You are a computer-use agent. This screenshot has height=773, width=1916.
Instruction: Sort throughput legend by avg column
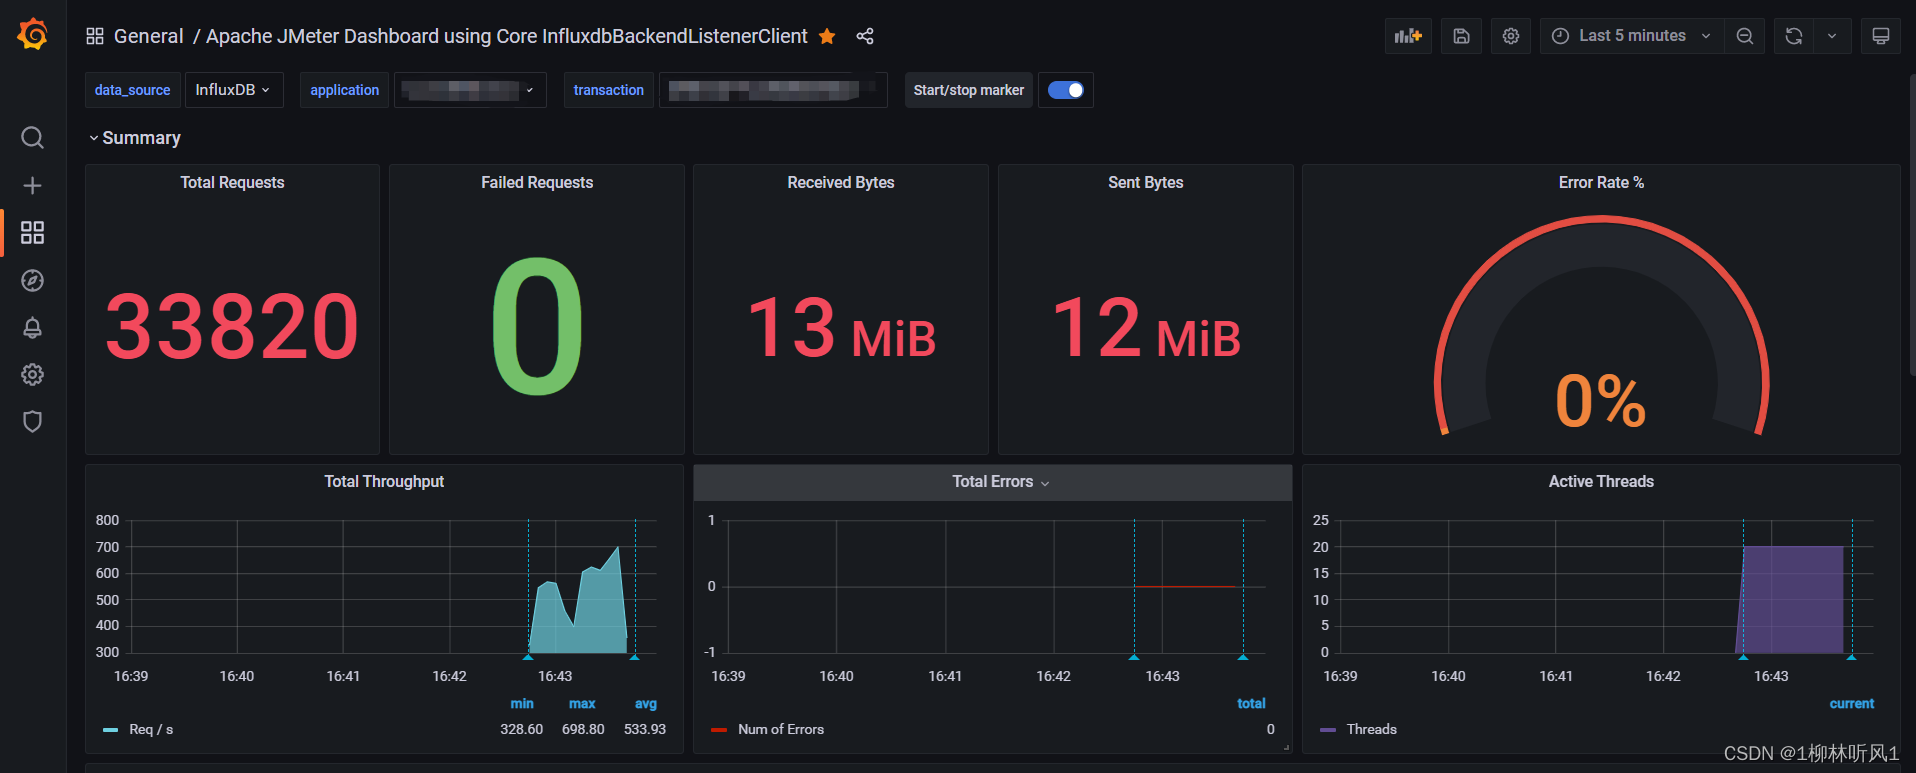point(646,703)
